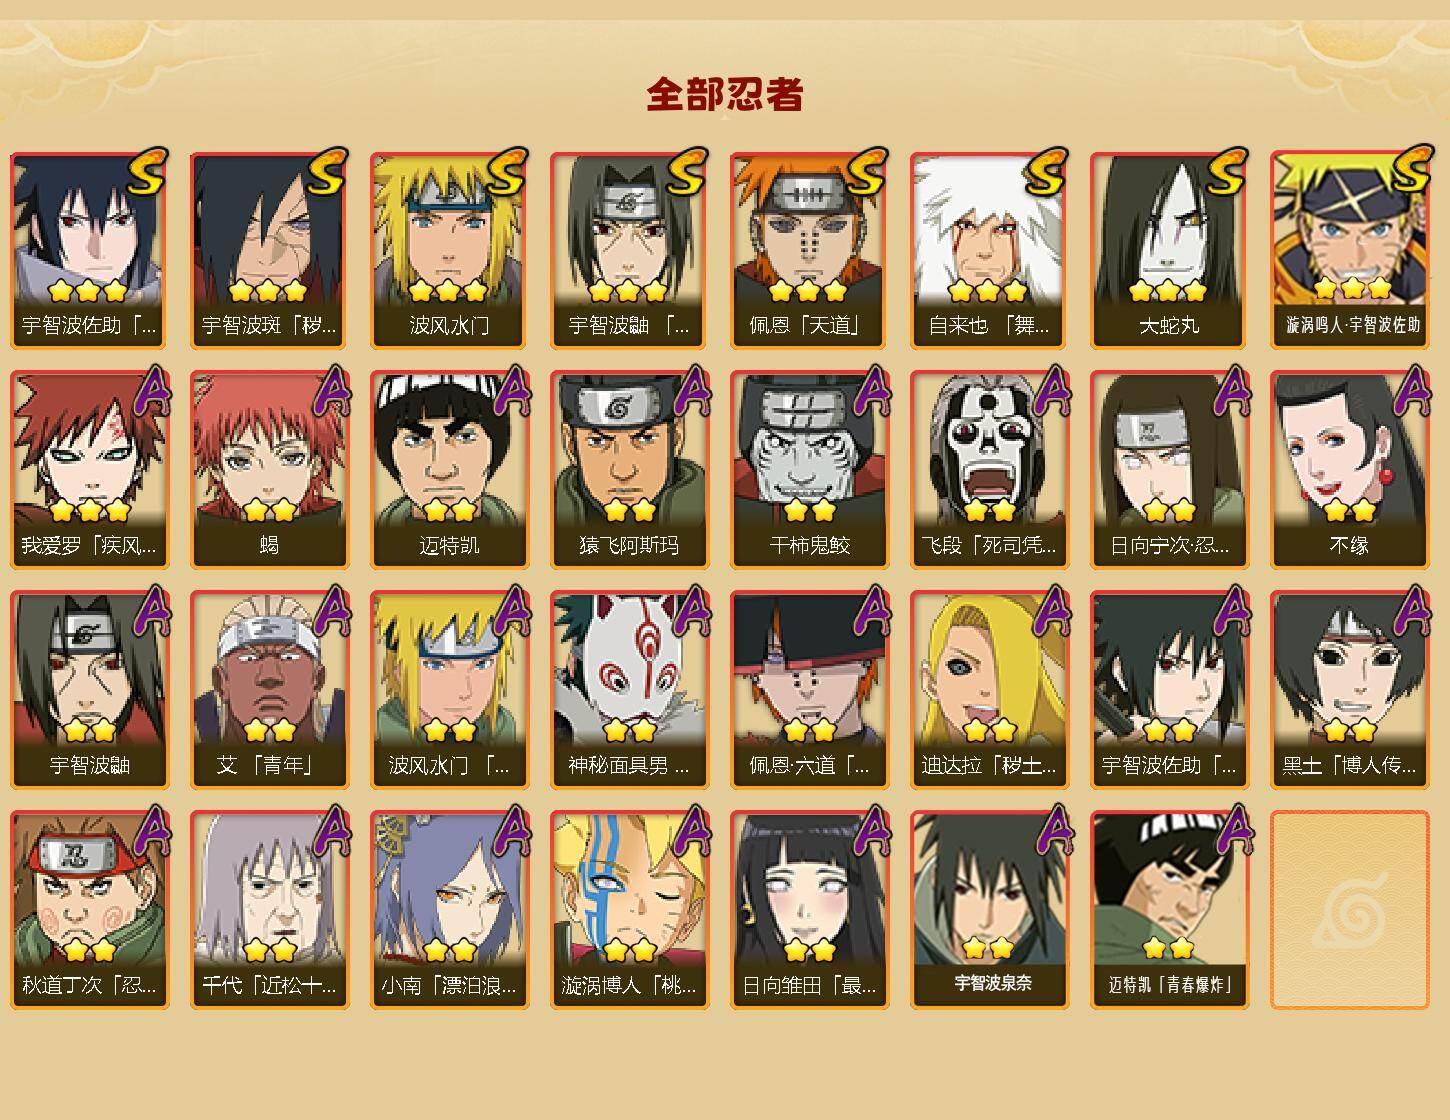Click the 全部忍者 heading
The width and height of the screenshot is (1450, 1120).
click(725, 95)
